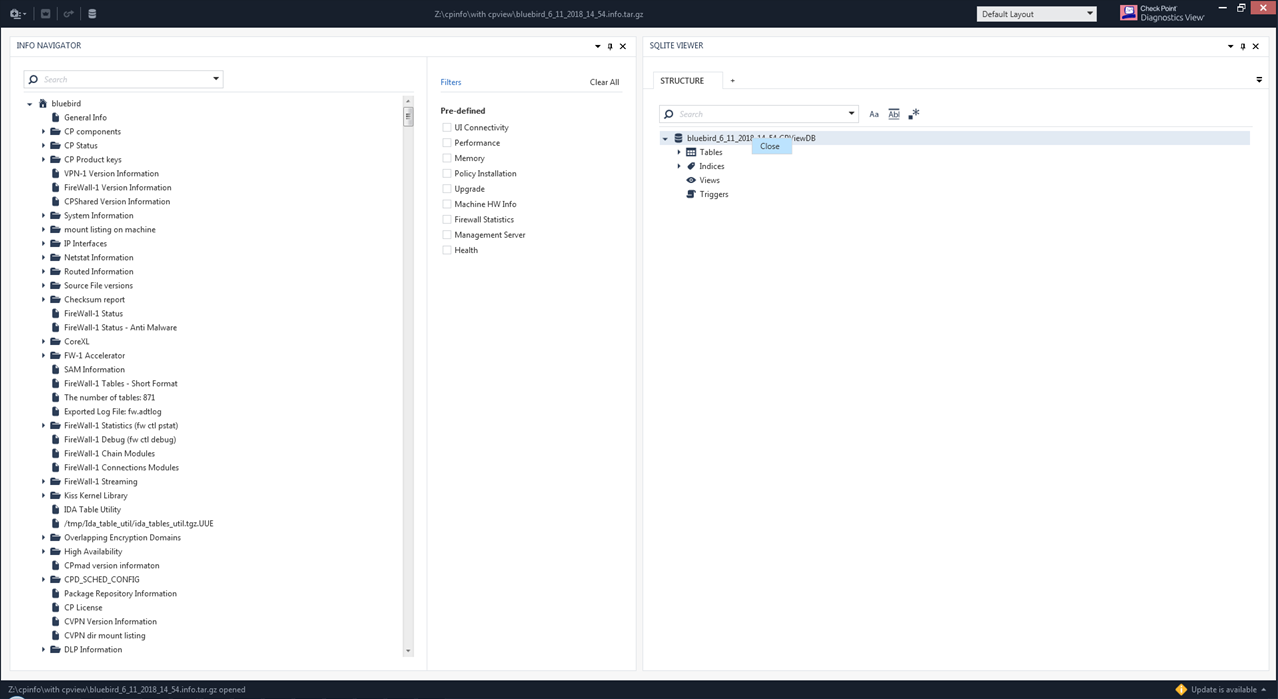
Task: Enable the Machine HW Info filter
Action: point(447,204)
